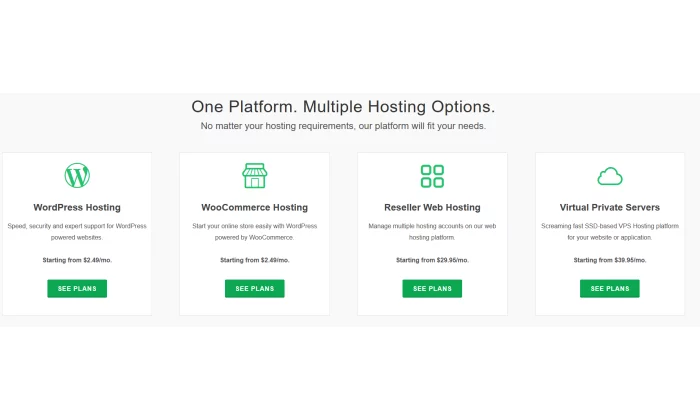See plans for Virtual Private Servers
The image size is (700, 420).
610,289
